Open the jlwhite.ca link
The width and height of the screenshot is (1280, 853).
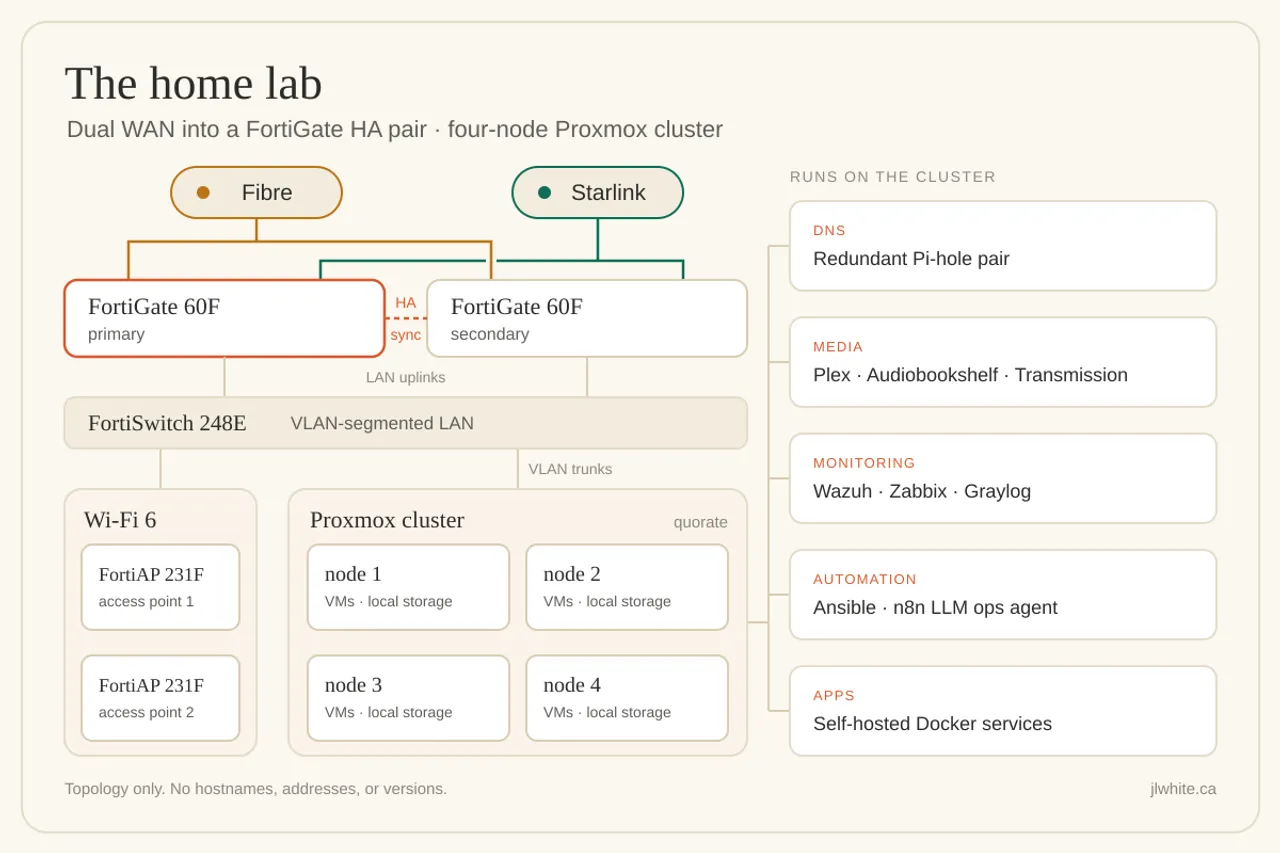(1183, 789)
